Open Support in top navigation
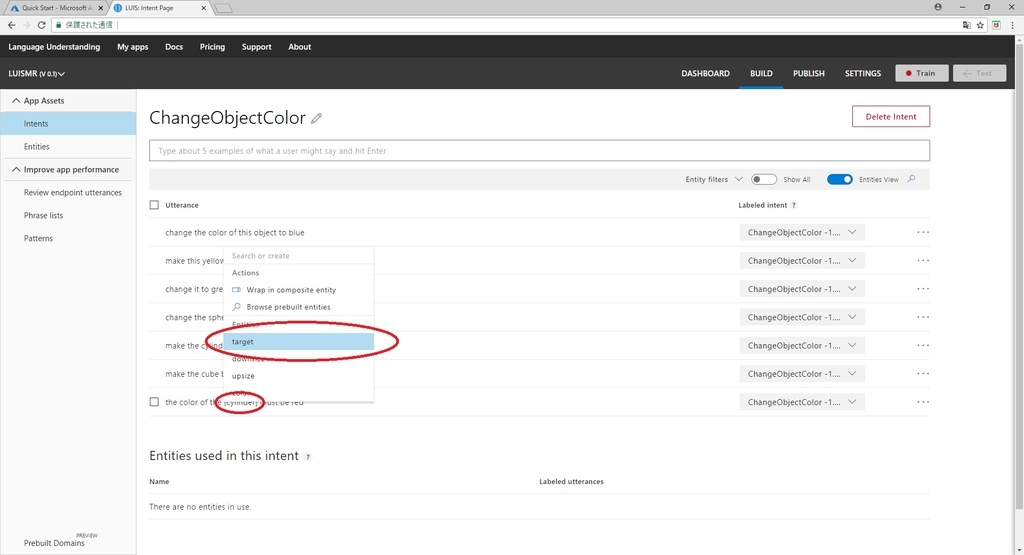1024x555 pixels. point(257,47)
